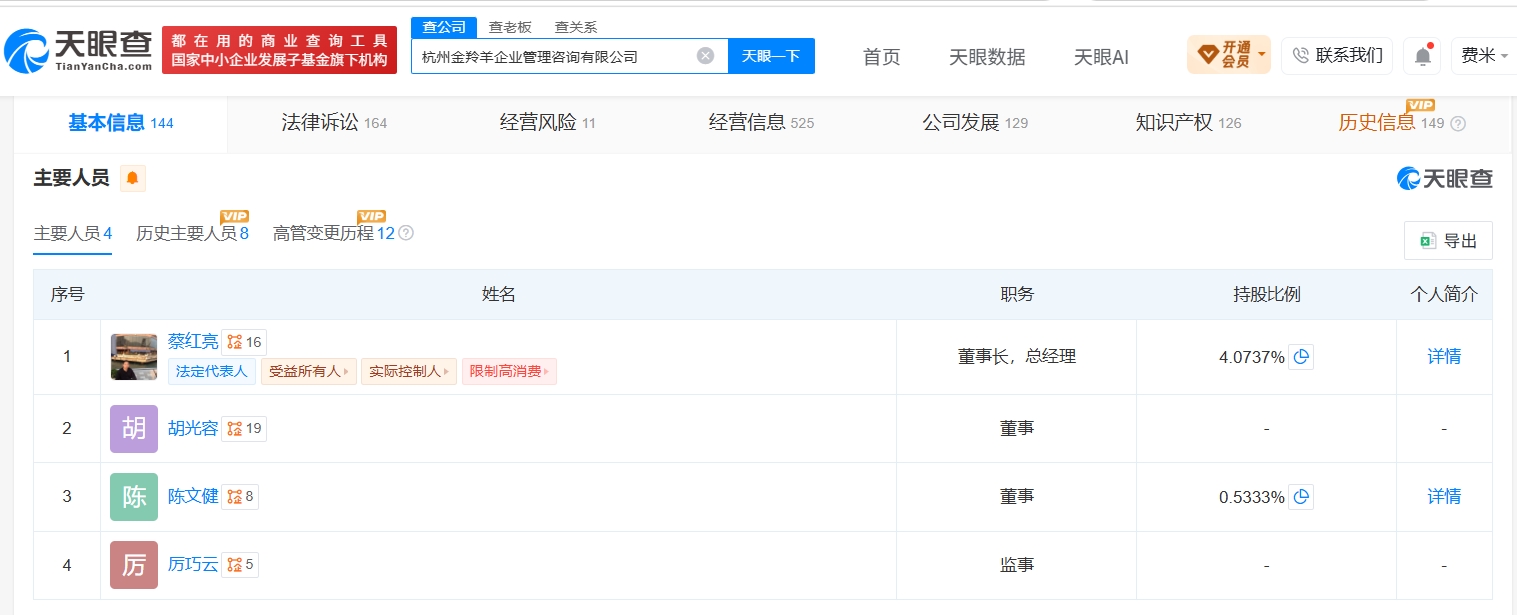Open the 法律诉讼 tab

point(334,123)
